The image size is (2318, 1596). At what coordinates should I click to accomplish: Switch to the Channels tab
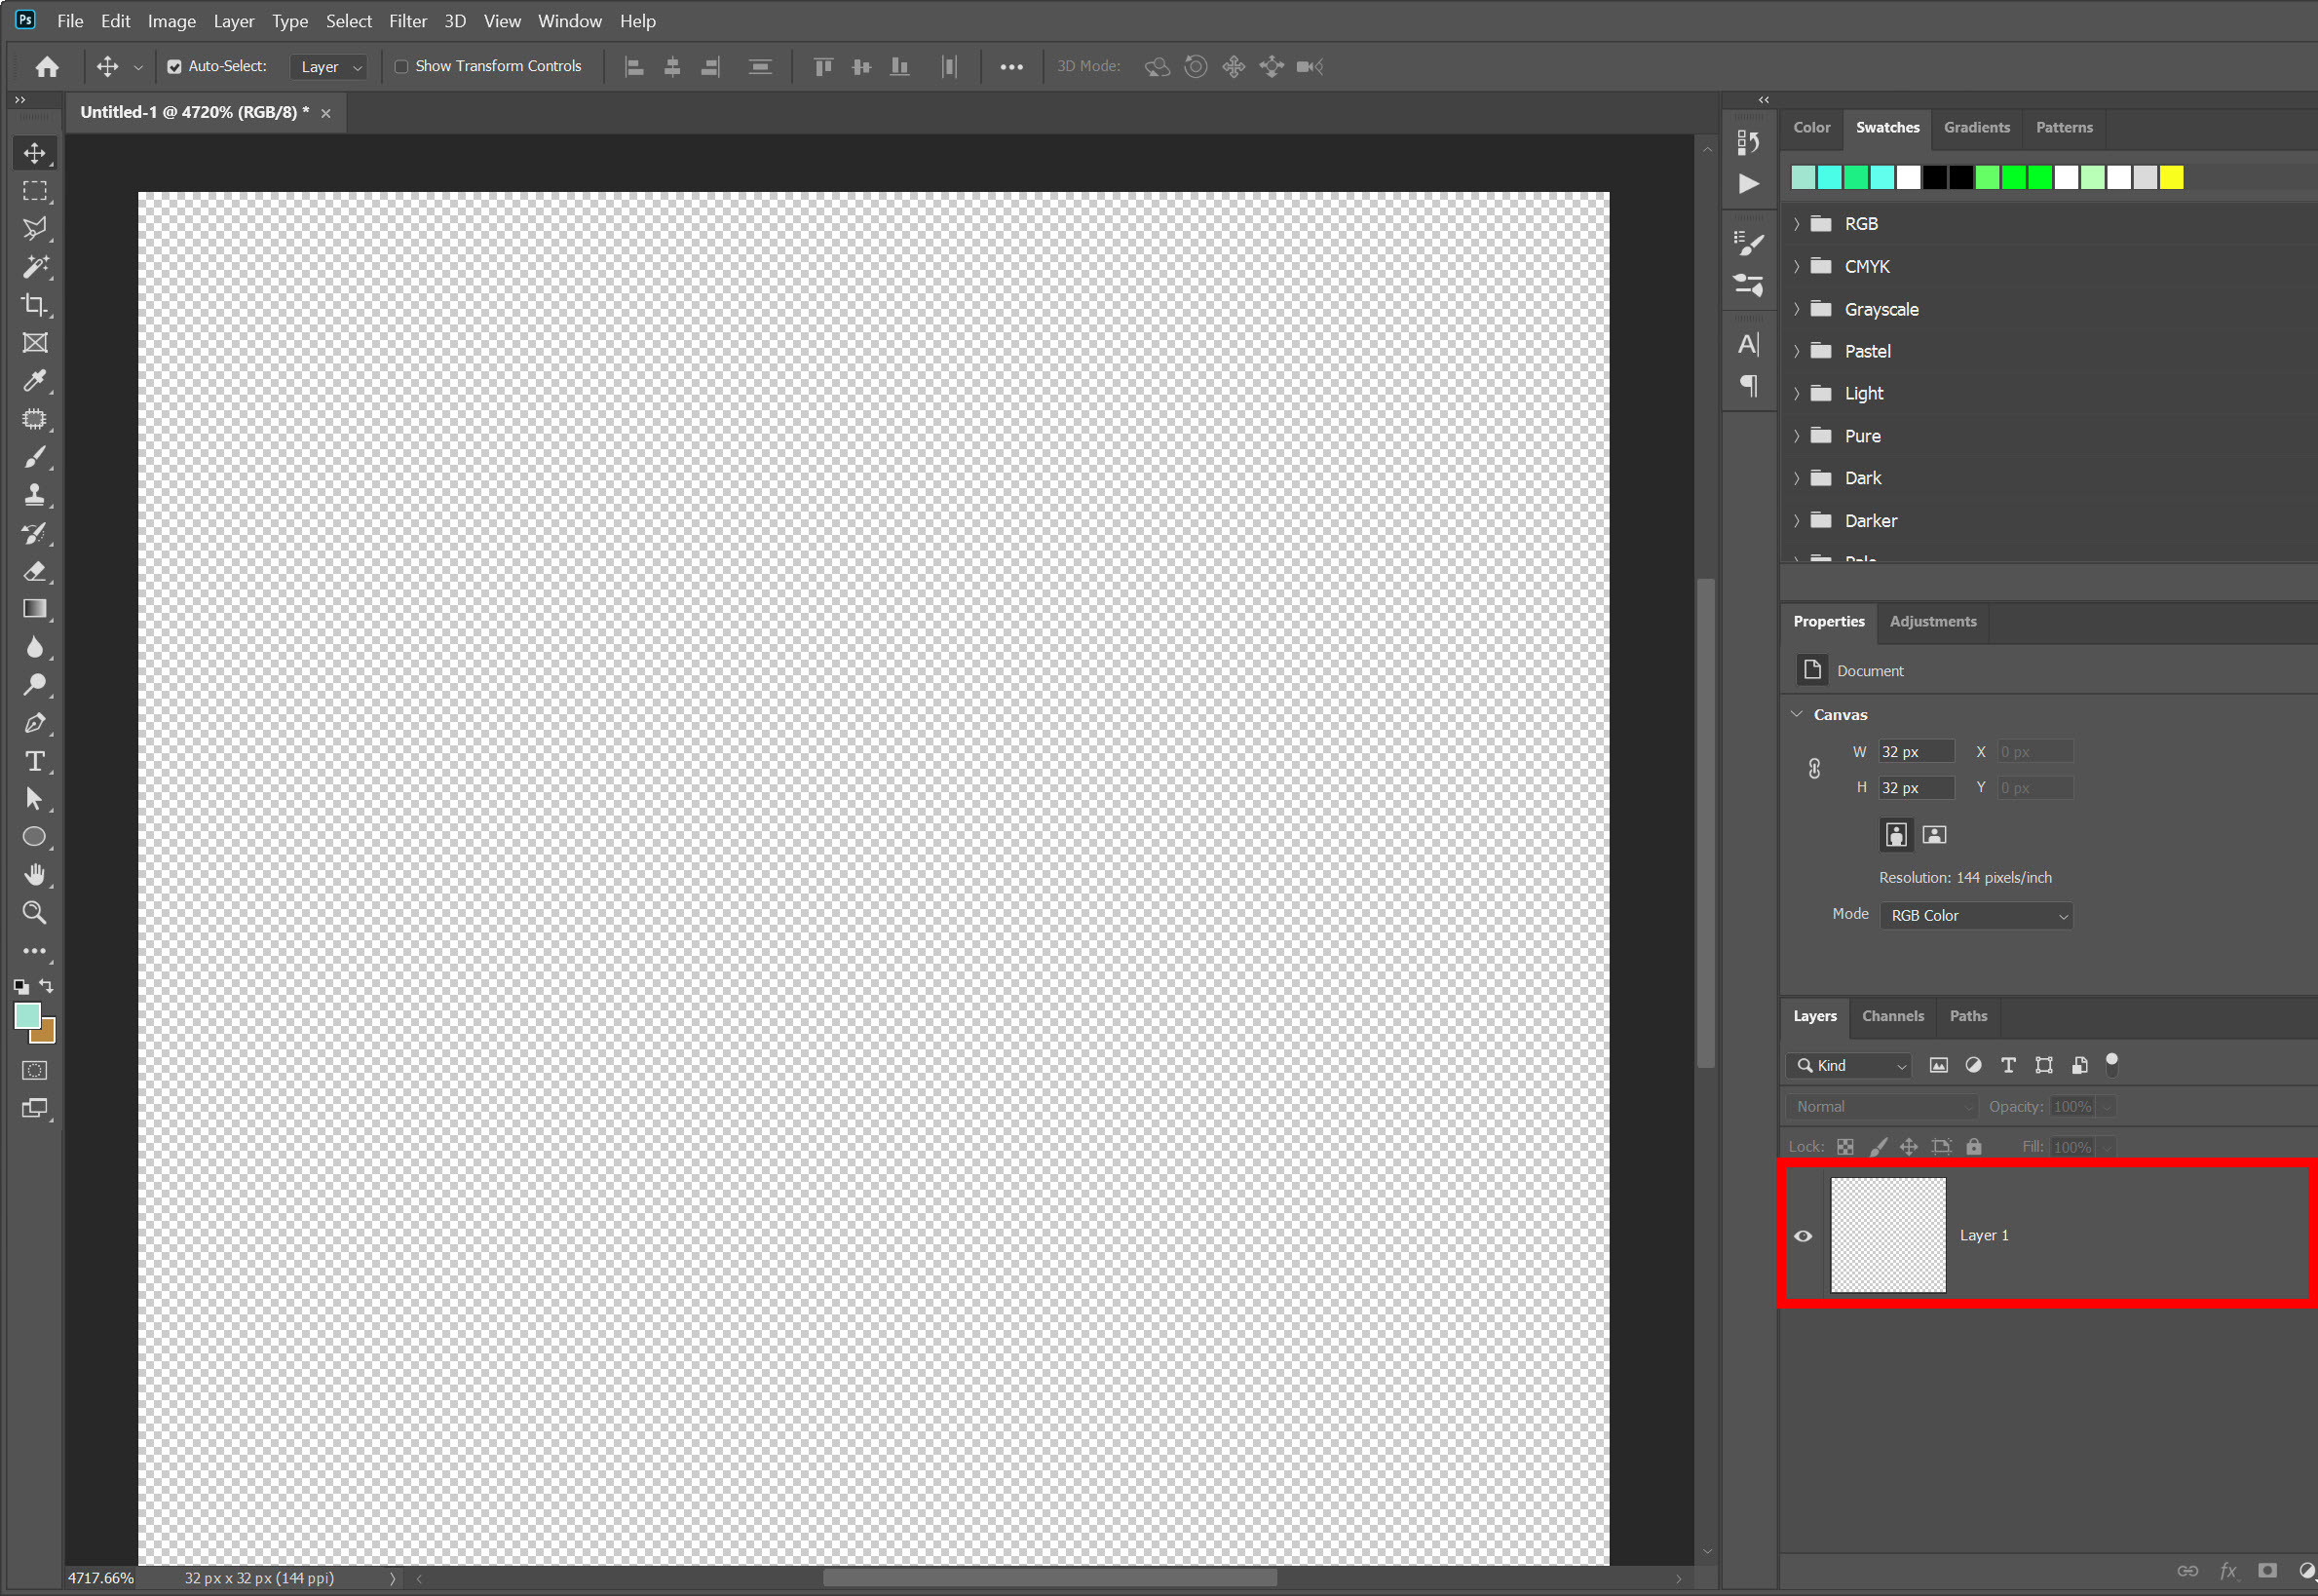[x=1892, y=1016]
